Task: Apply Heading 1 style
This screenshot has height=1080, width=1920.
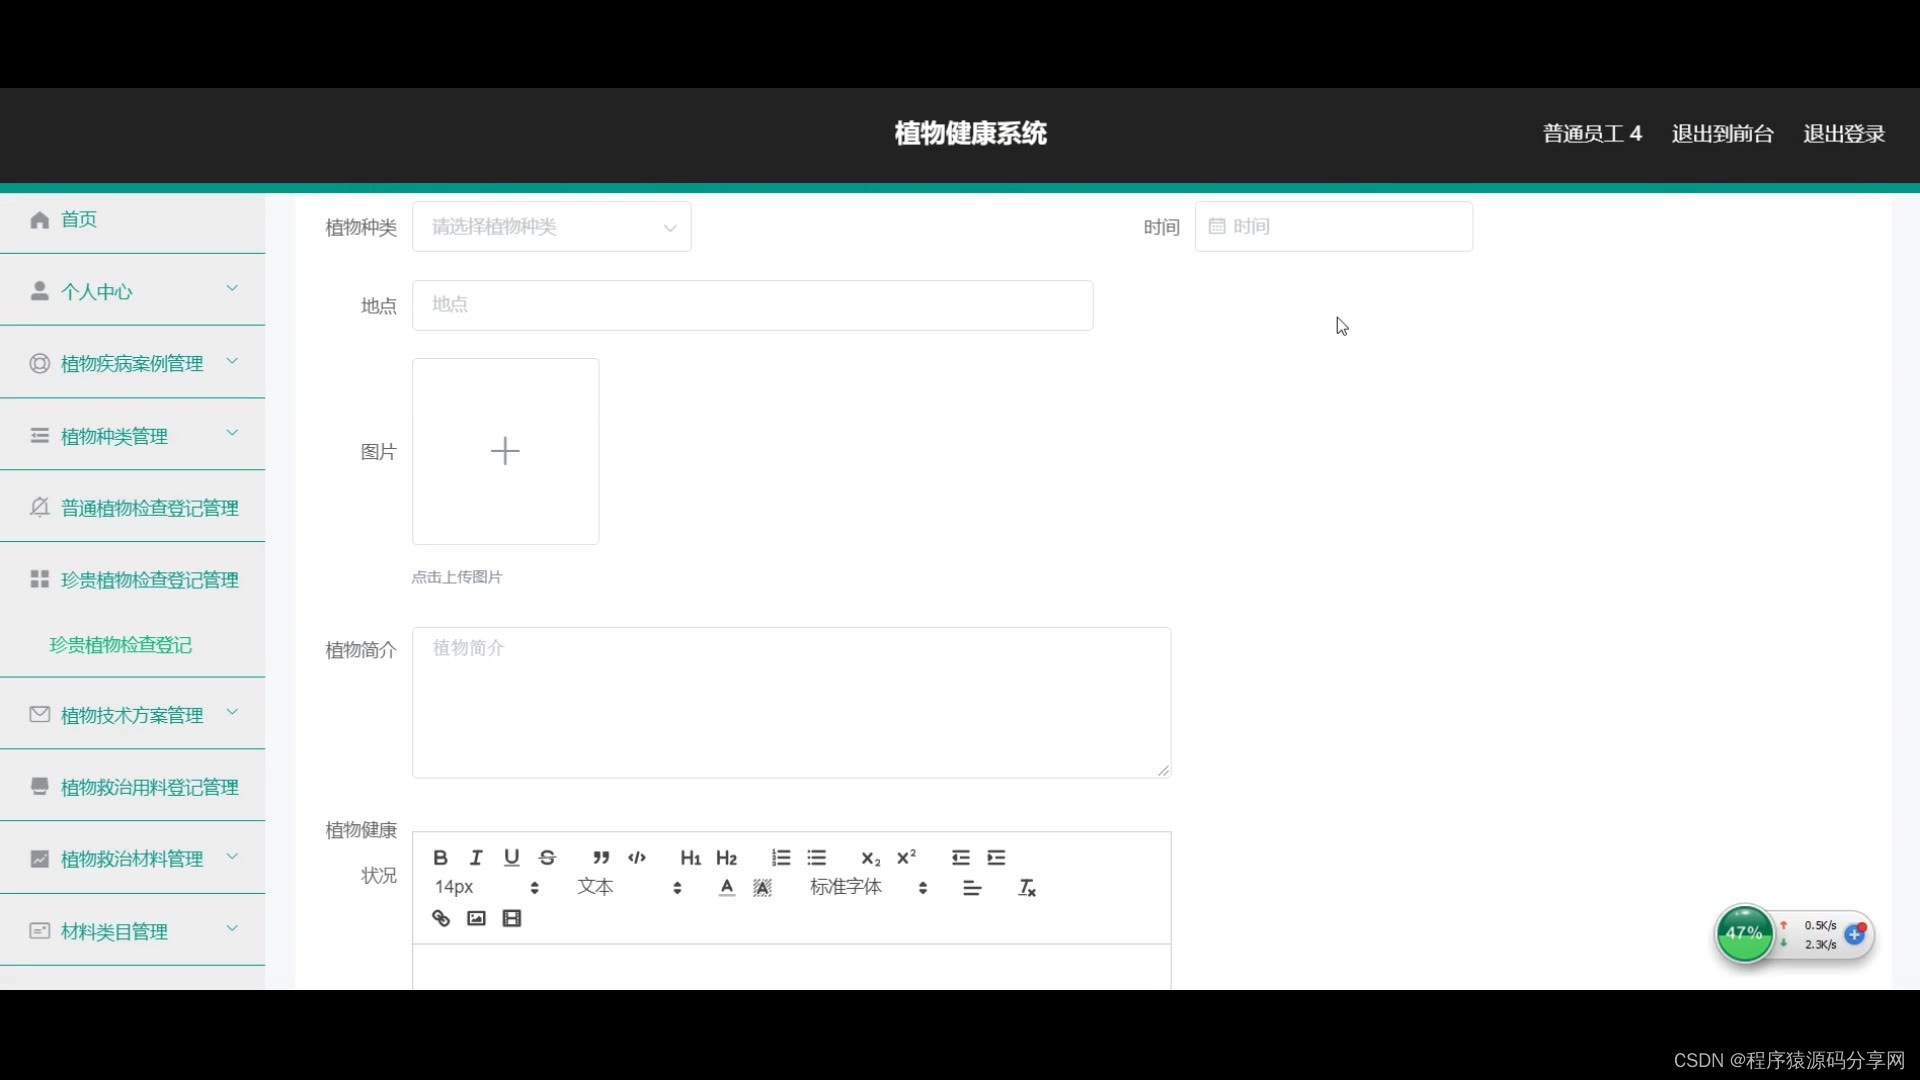Action: pyautogui.click(x=690, y=857)
